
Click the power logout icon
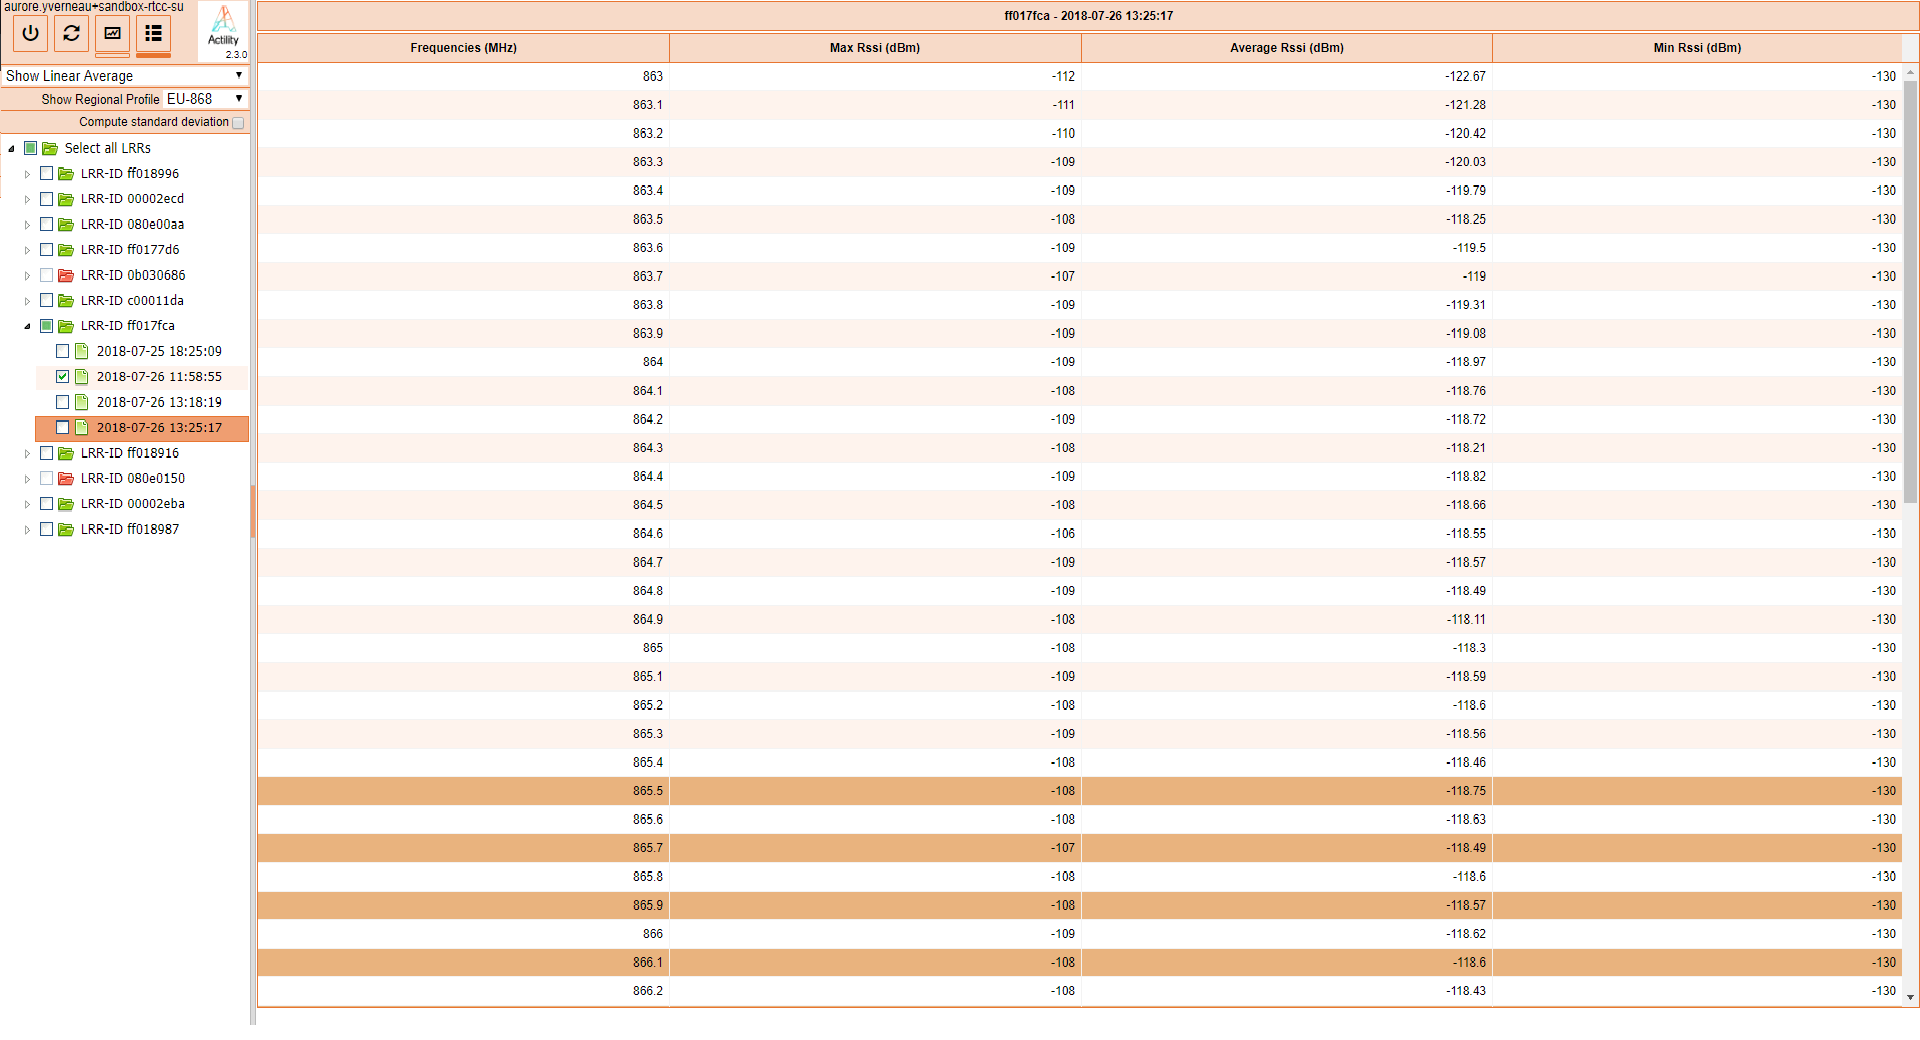coord(31,34)
